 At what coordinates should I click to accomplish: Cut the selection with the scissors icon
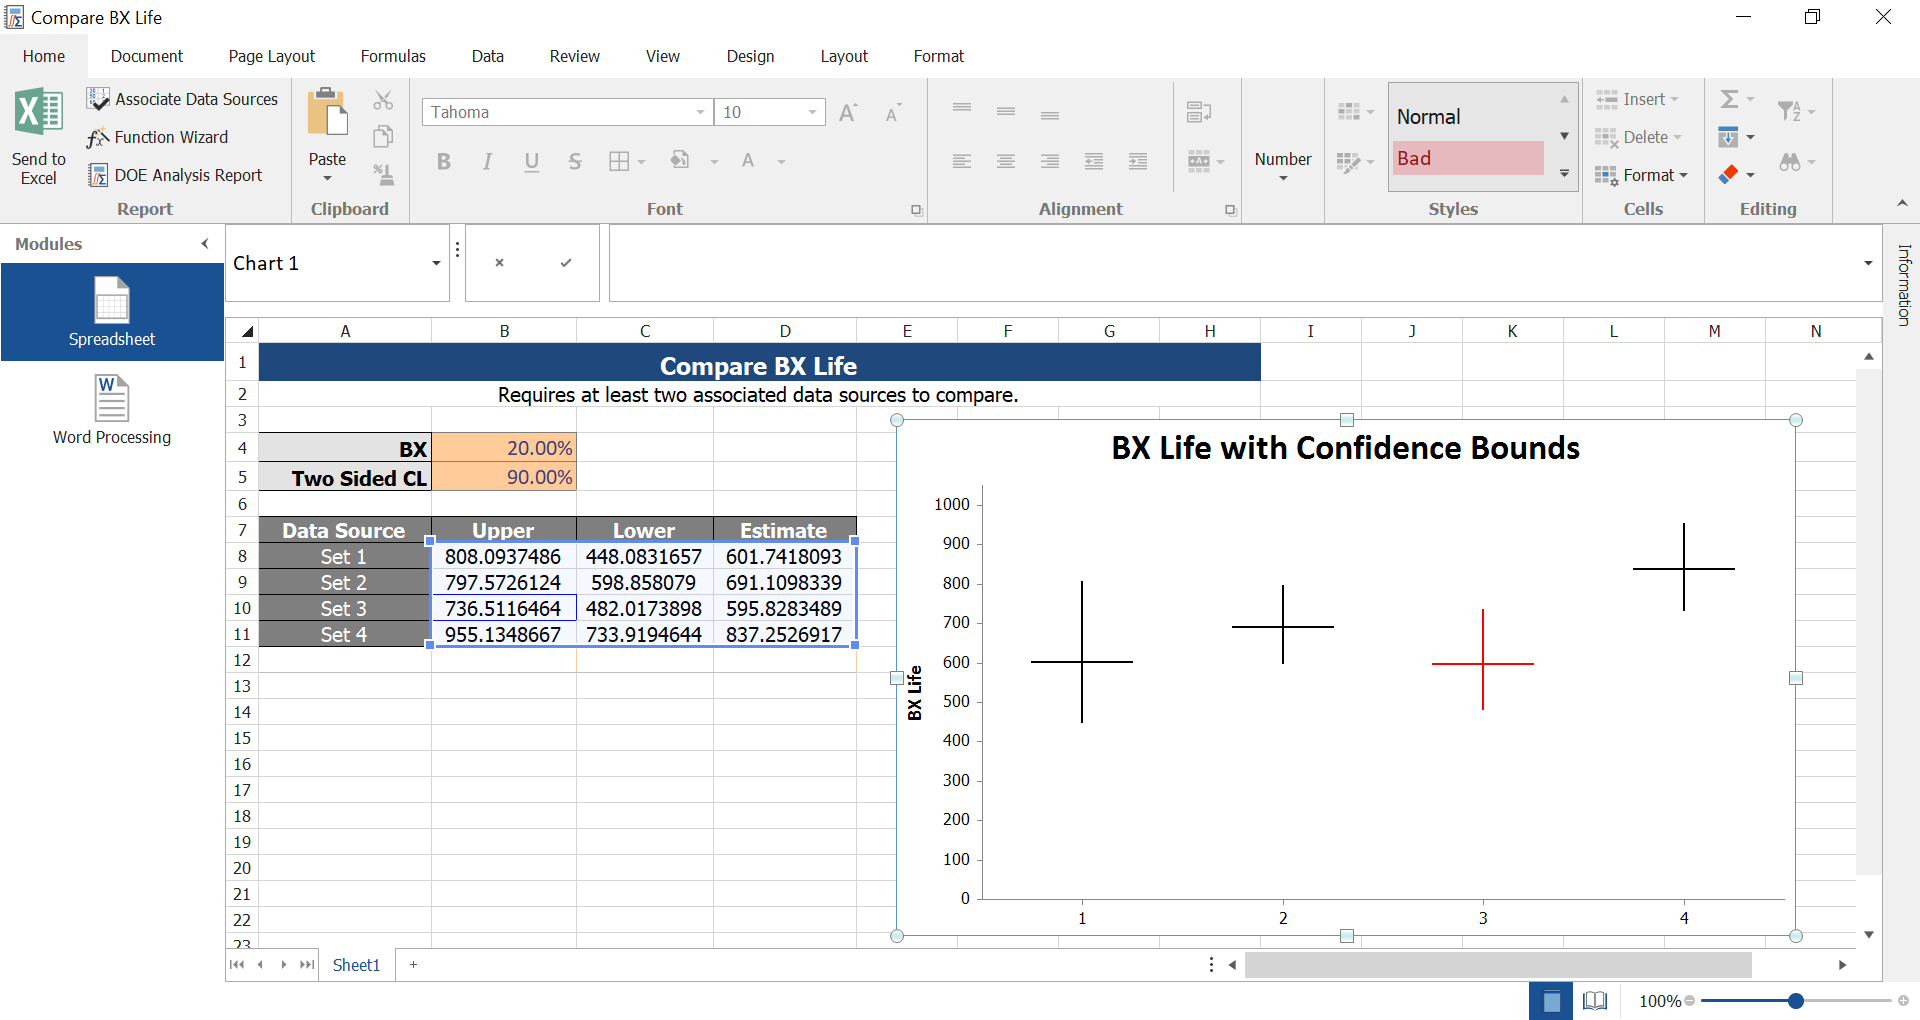click(x=384, y=100)
